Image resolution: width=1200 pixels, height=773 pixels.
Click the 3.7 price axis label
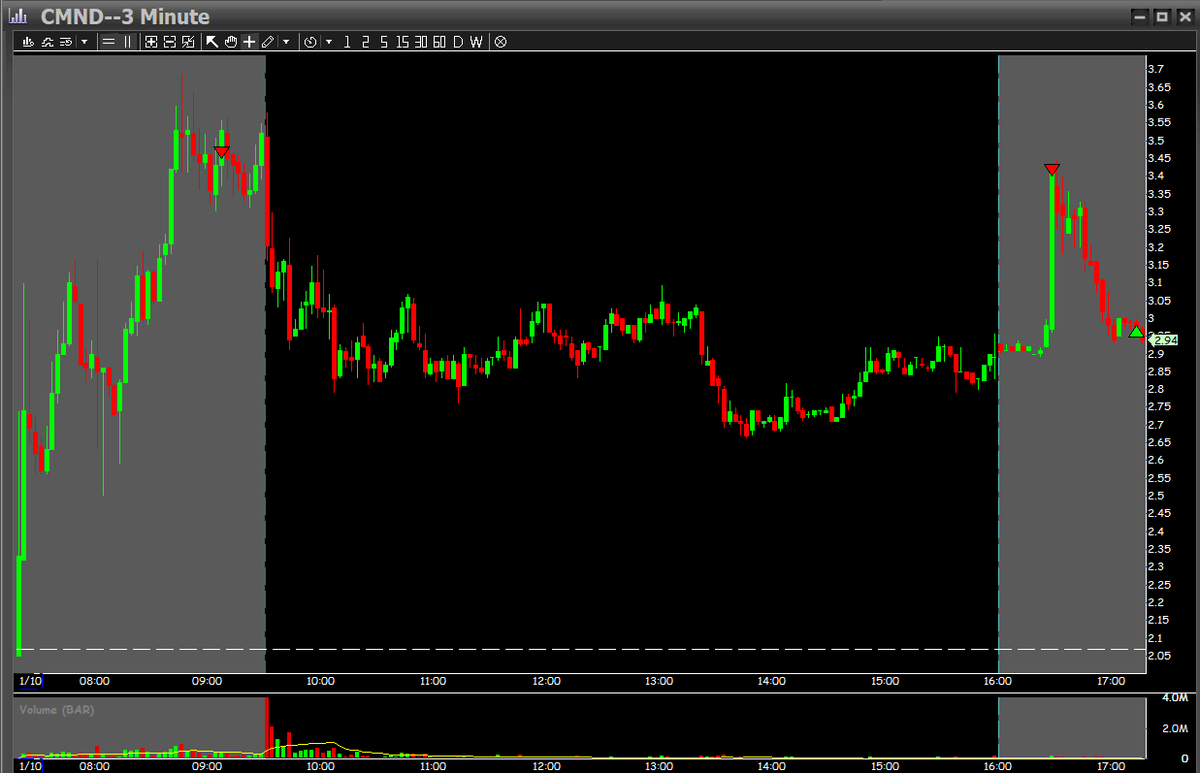click(x=1154, y=69)
